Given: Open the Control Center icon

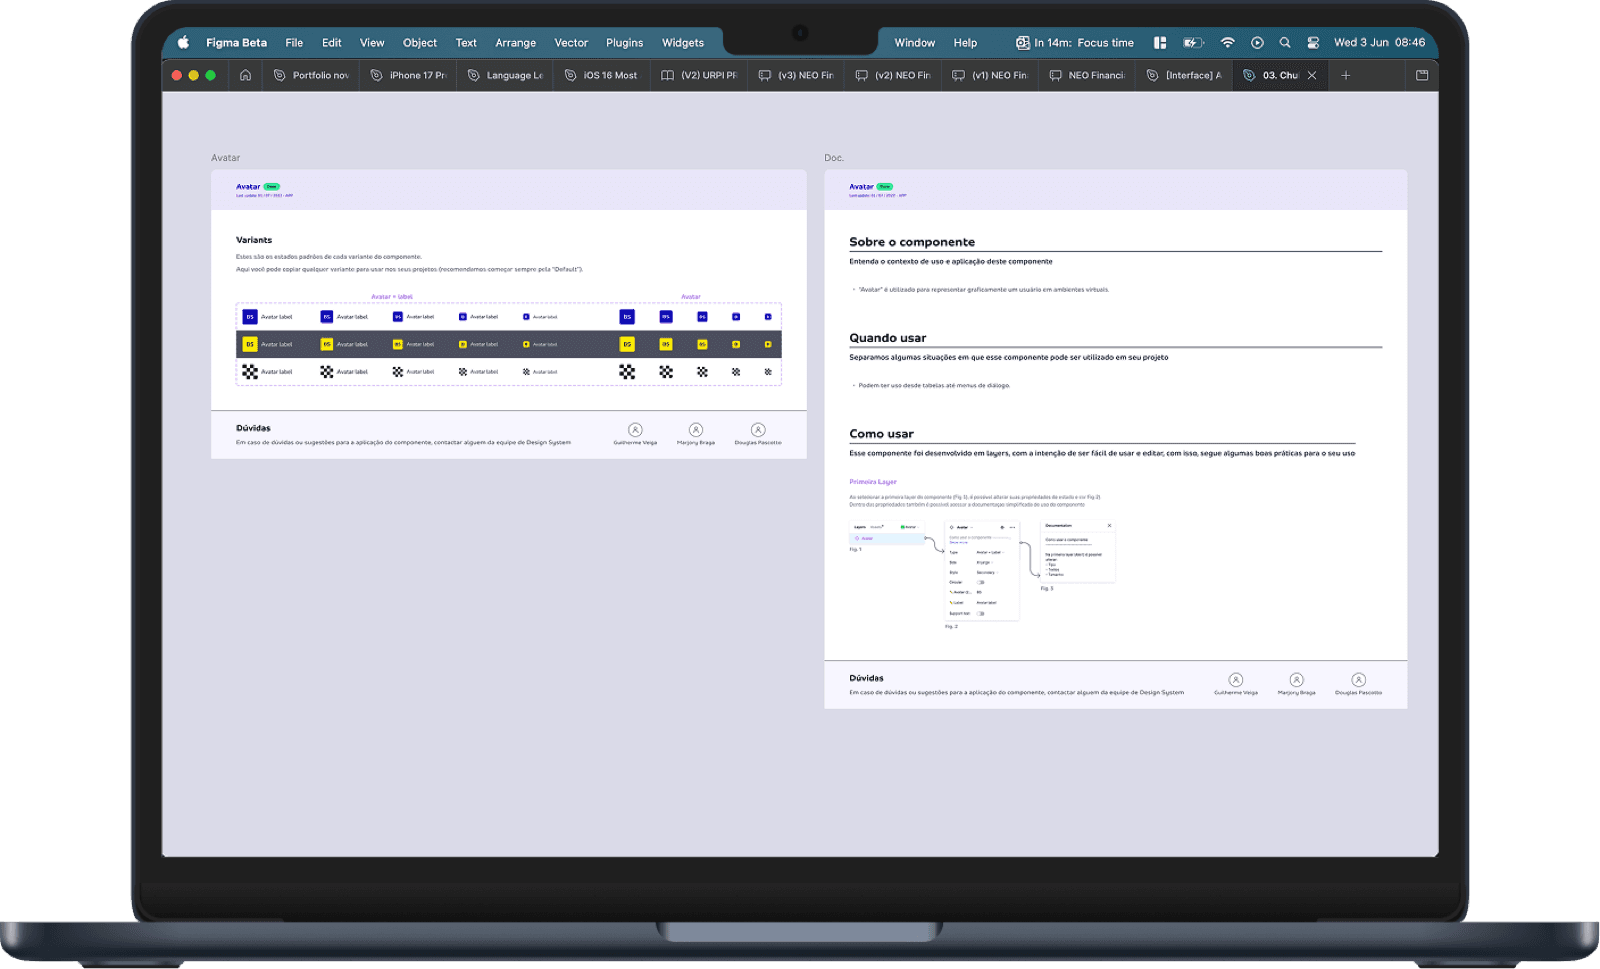Looking at the screenshot, I should pos(1313,43).
